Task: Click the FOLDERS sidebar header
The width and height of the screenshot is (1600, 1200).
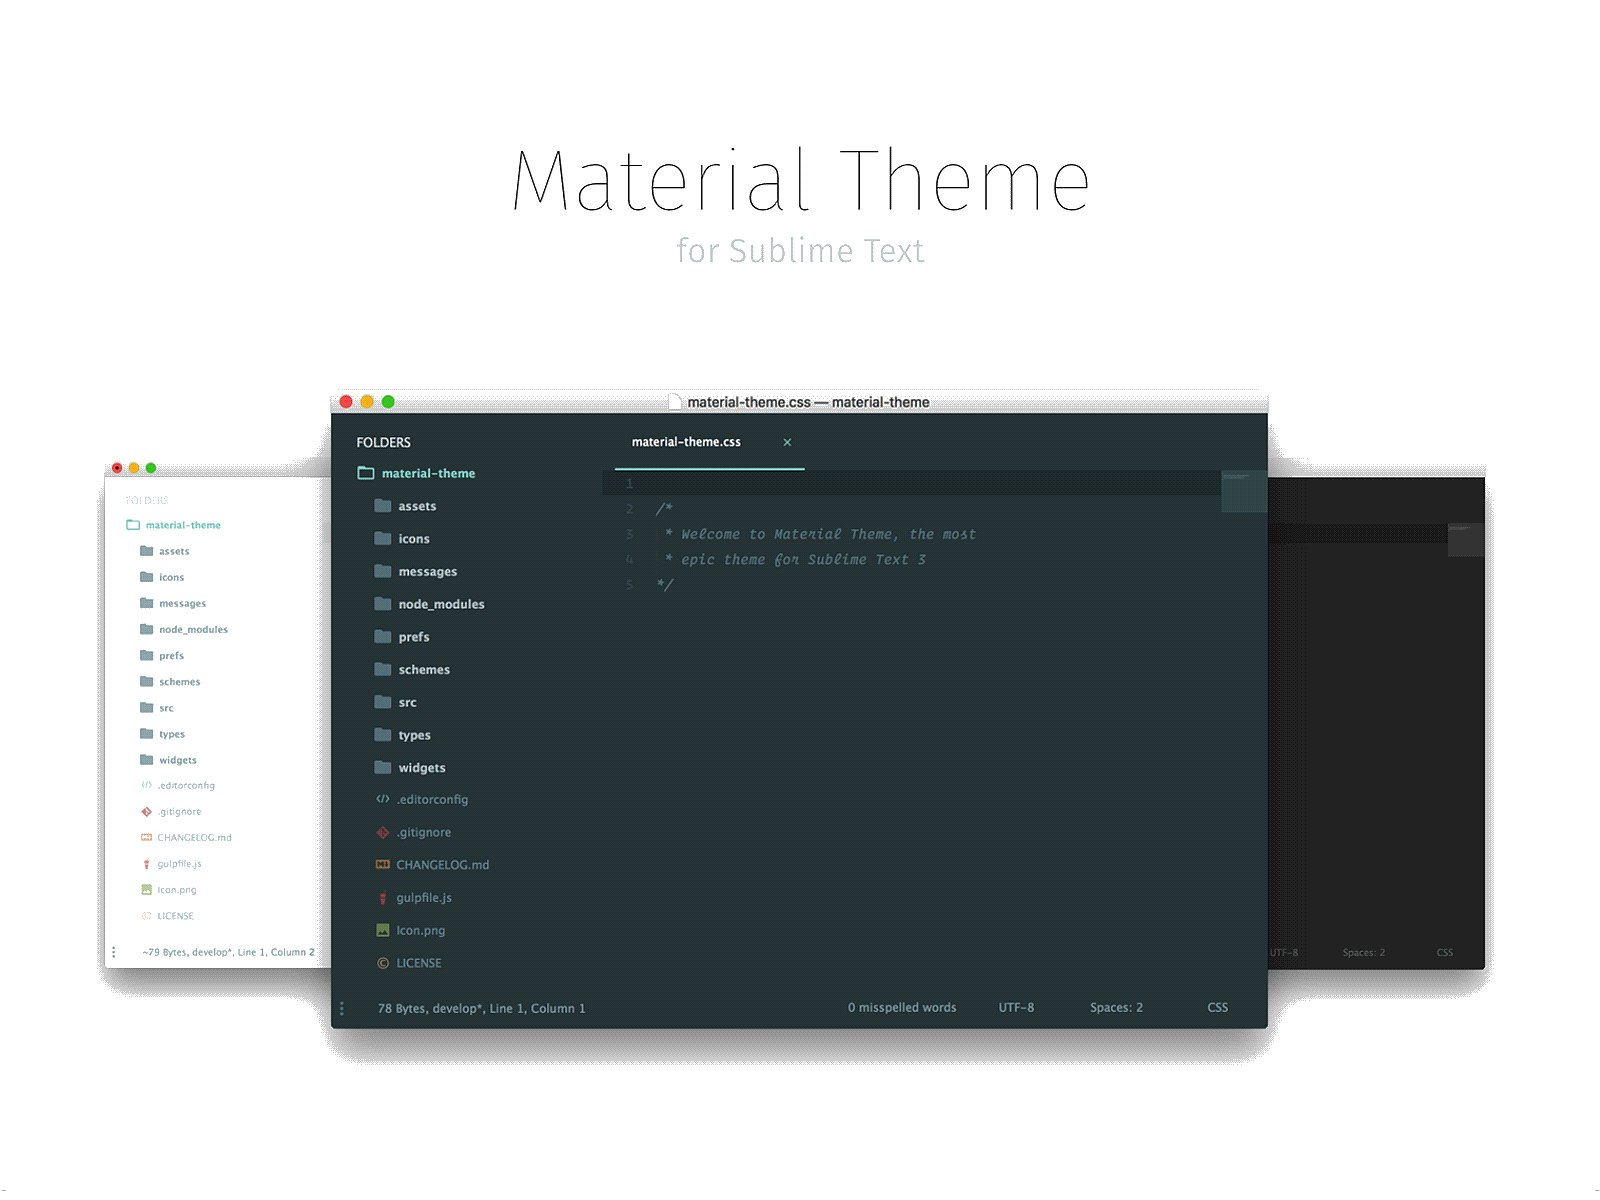Action: 383,442
